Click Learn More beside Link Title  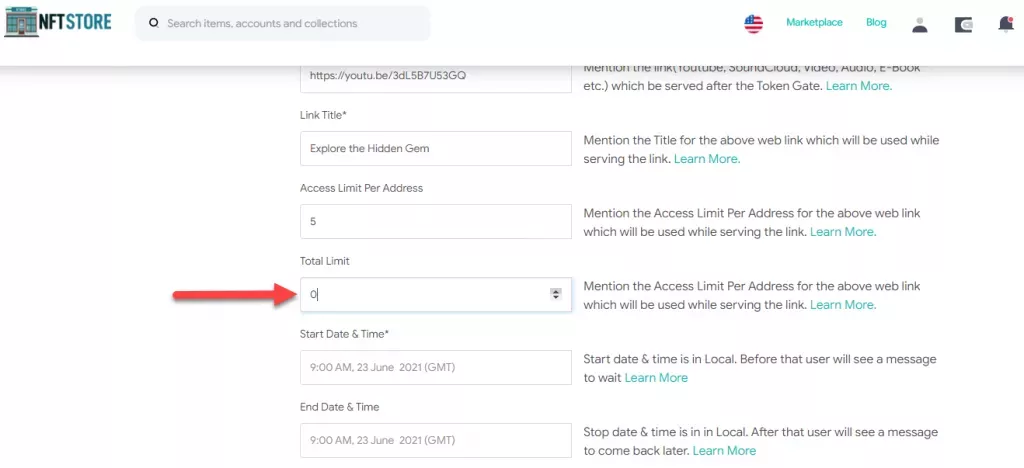[x=707, y=159]
